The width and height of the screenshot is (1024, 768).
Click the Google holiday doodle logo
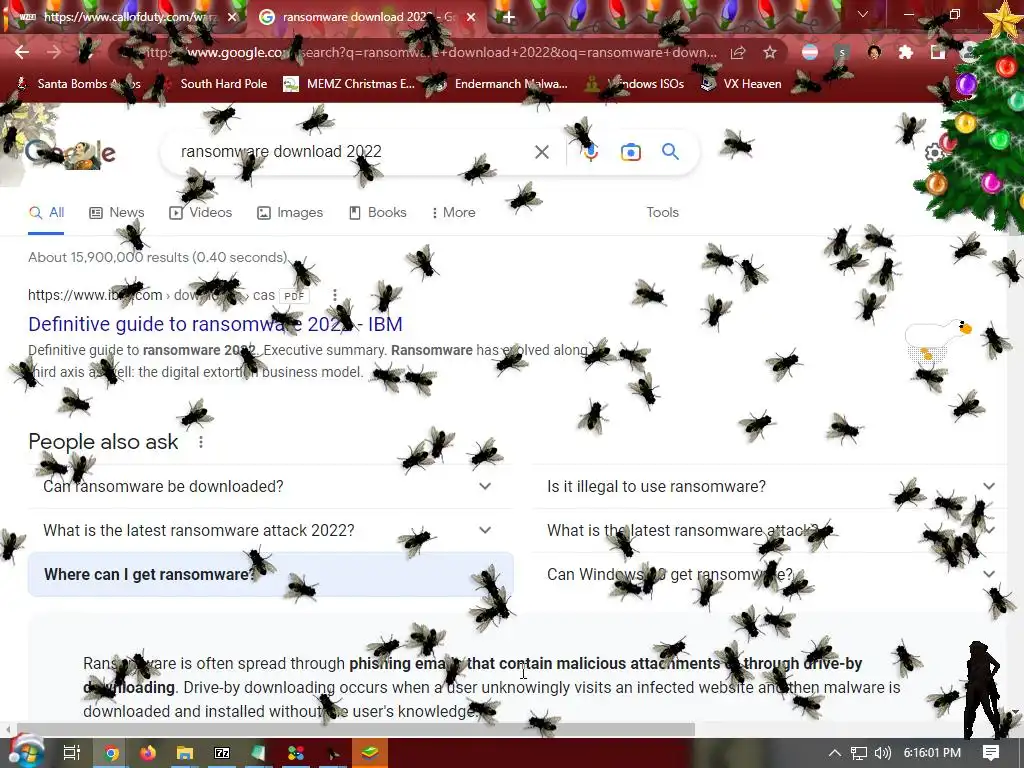(x=71, y=152)
